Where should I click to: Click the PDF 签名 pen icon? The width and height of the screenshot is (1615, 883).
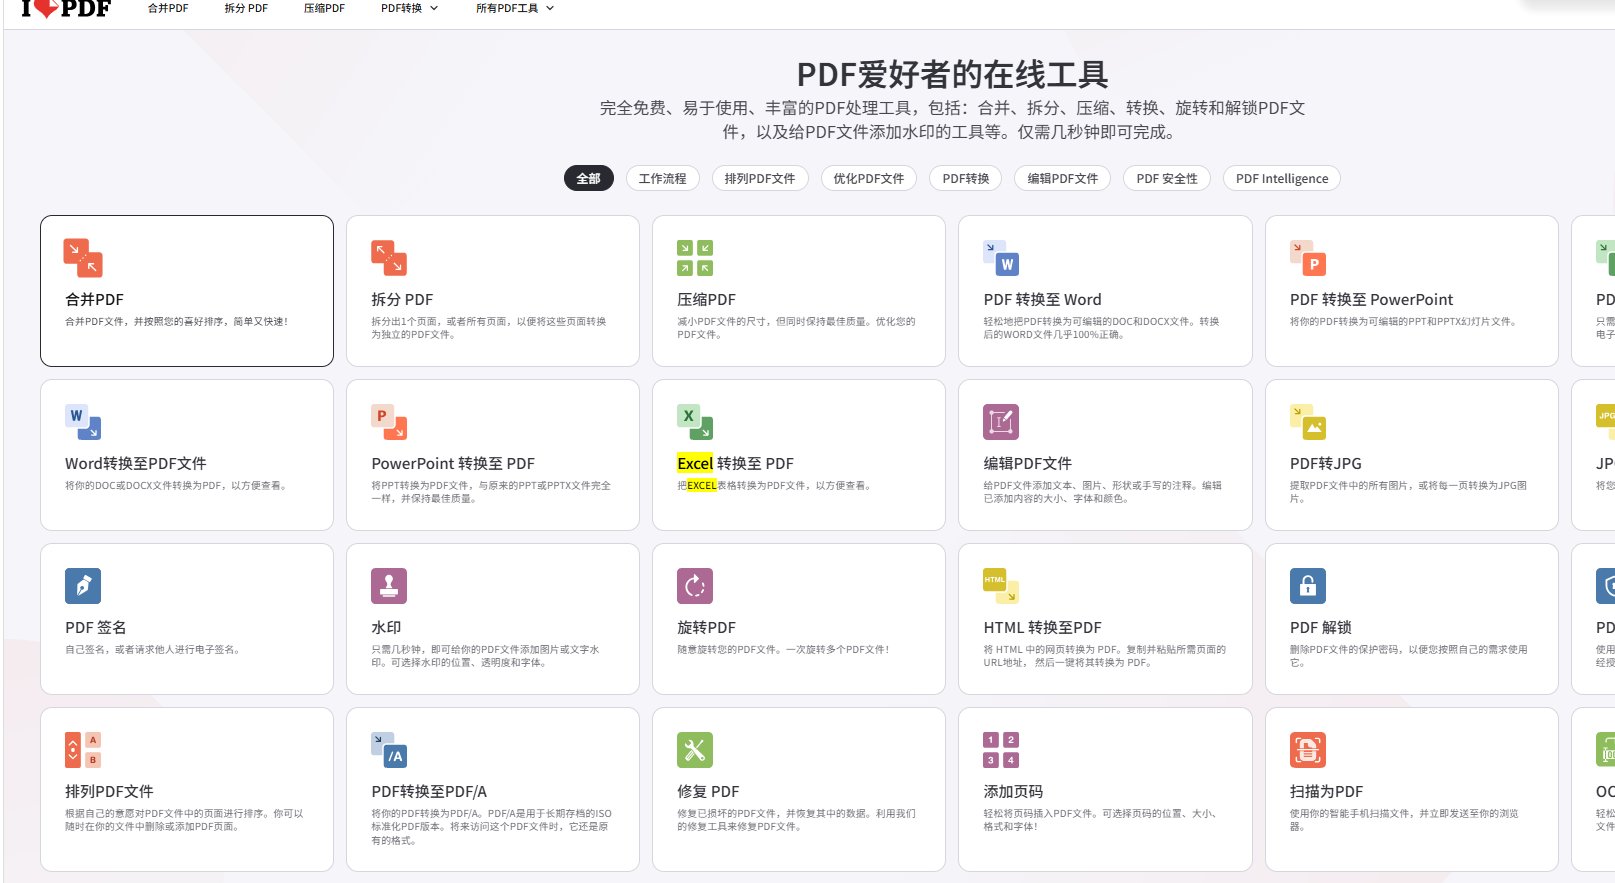coord(83,586)
